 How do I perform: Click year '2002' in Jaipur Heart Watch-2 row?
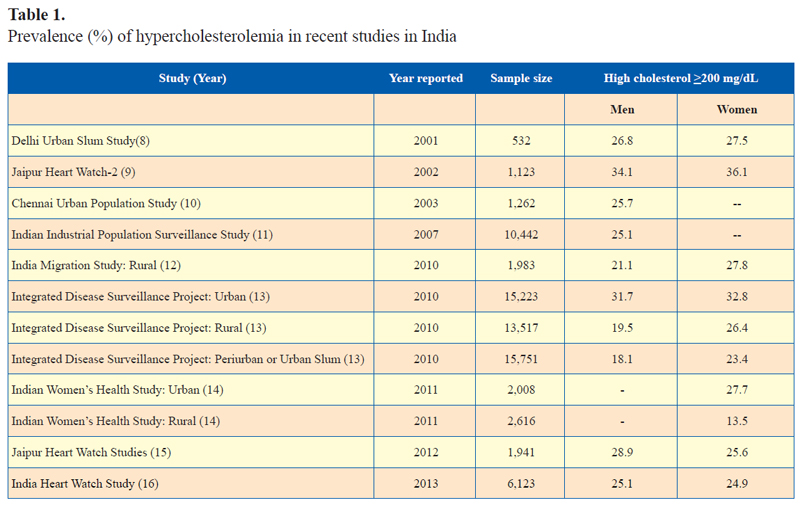coord(426,172)
